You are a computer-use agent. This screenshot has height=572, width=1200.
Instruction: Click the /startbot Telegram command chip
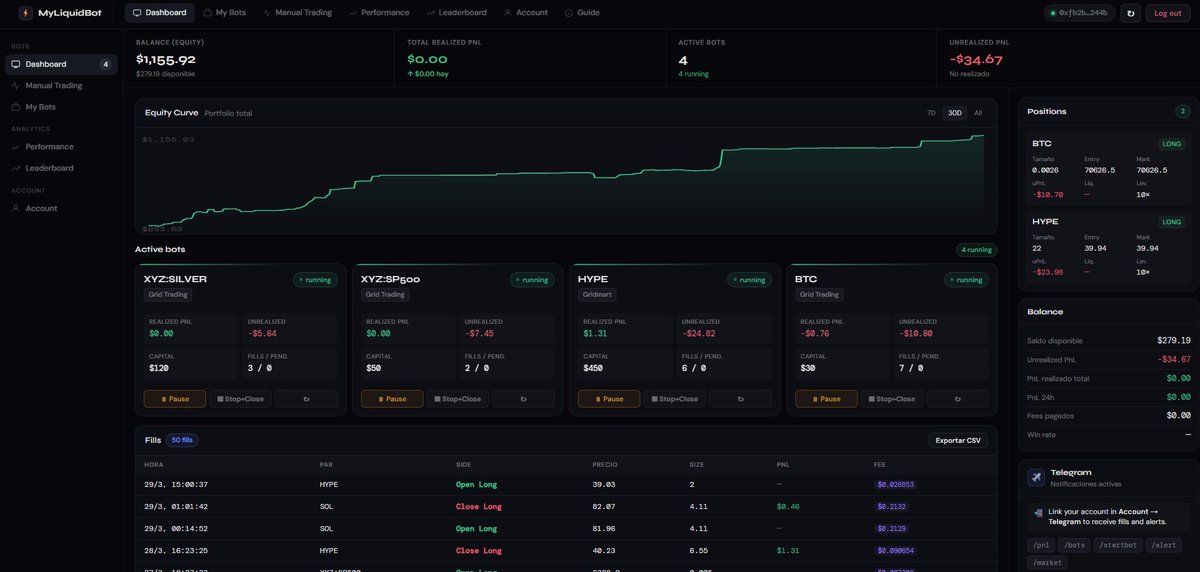[1117, 545]
